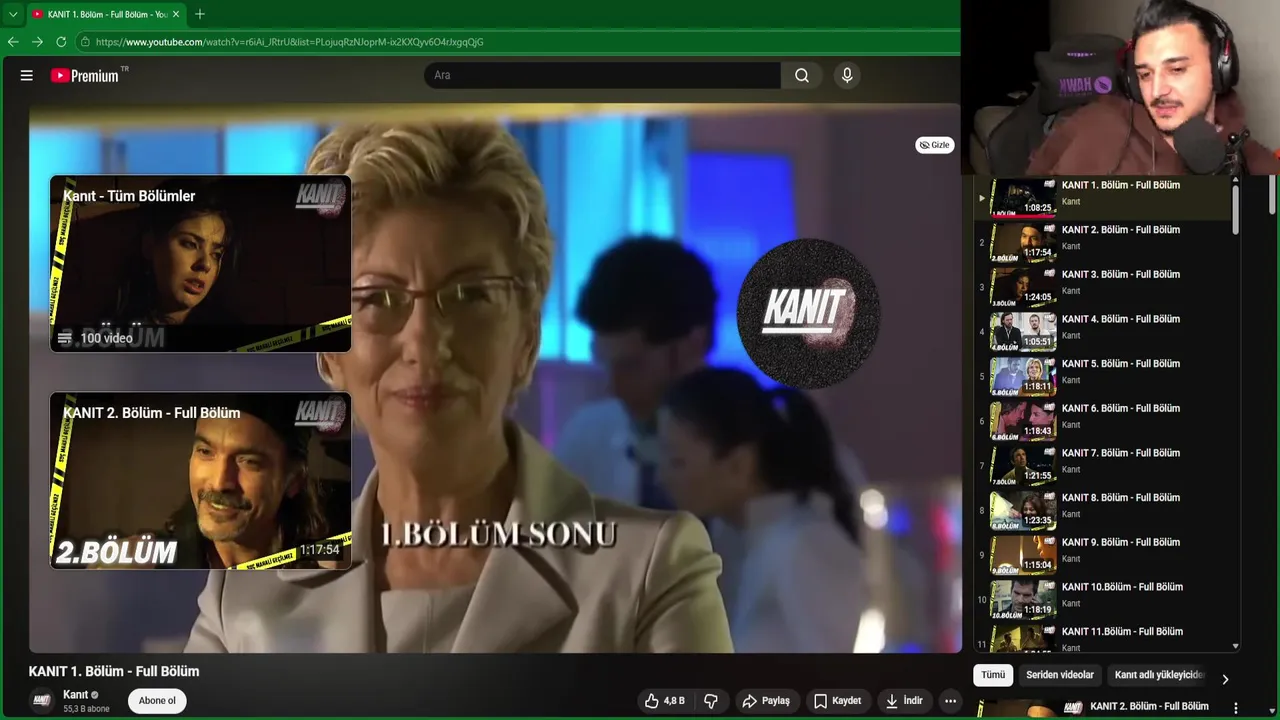Viewport: 1280px width, 720px height.
Task: Select the Kanıt adlı yükleyiciden chip
Action: (1159, 675)
